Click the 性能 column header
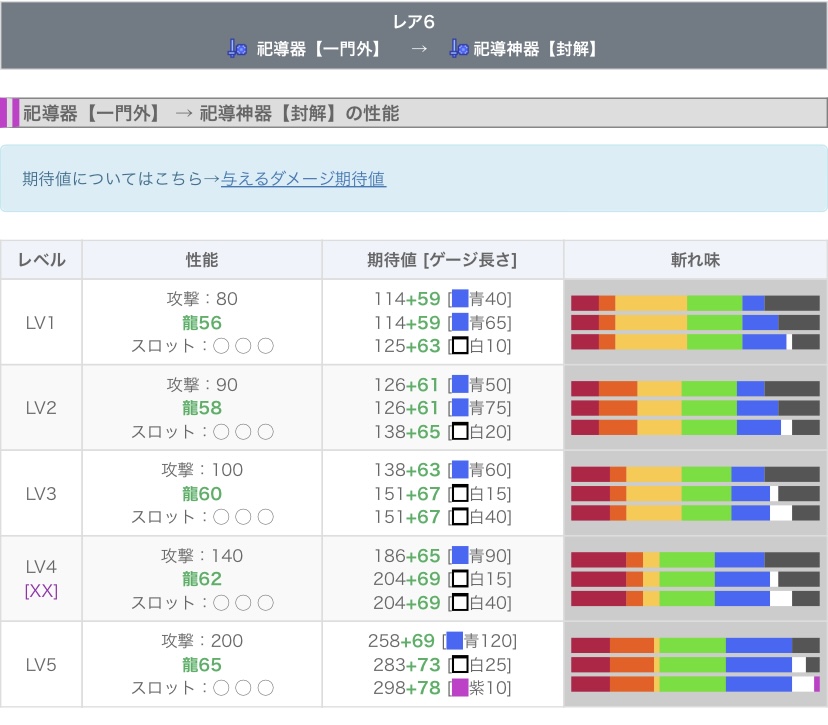The image size is (828, 725). (x=202, y=260)
